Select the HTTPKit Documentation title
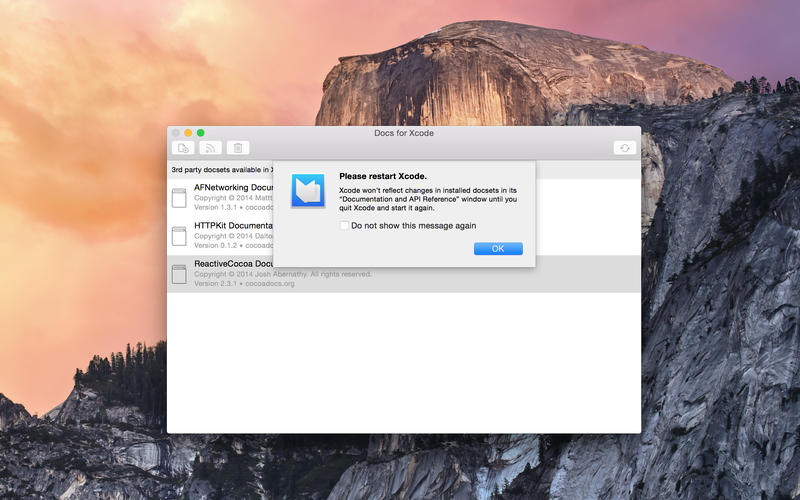Image resolution: width=800 pixels, height=500 pixels. click(x=234, y=226)
